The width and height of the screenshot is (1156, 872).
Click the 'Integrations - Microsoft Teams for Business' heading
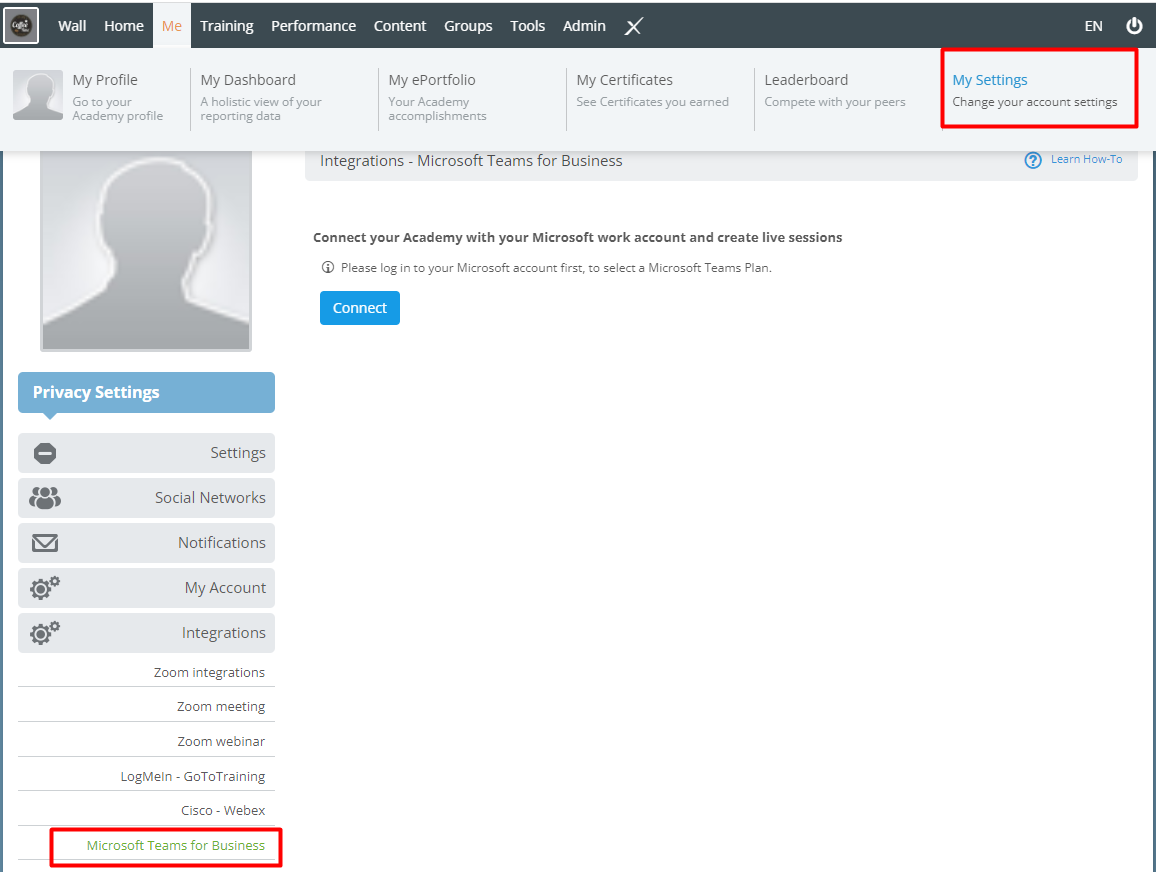tap(471, 161)
